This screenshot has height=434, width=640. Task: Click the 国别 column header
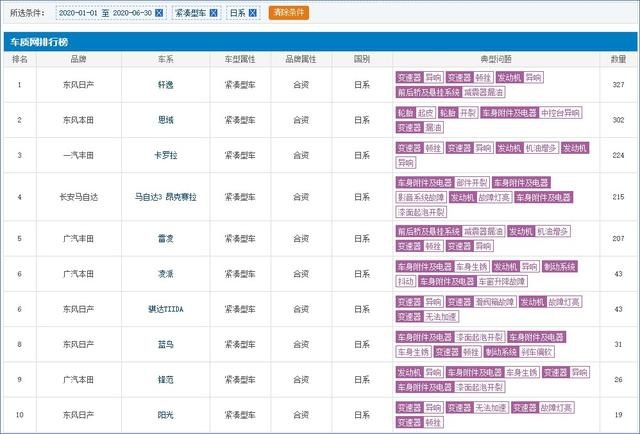coord(362,59)
